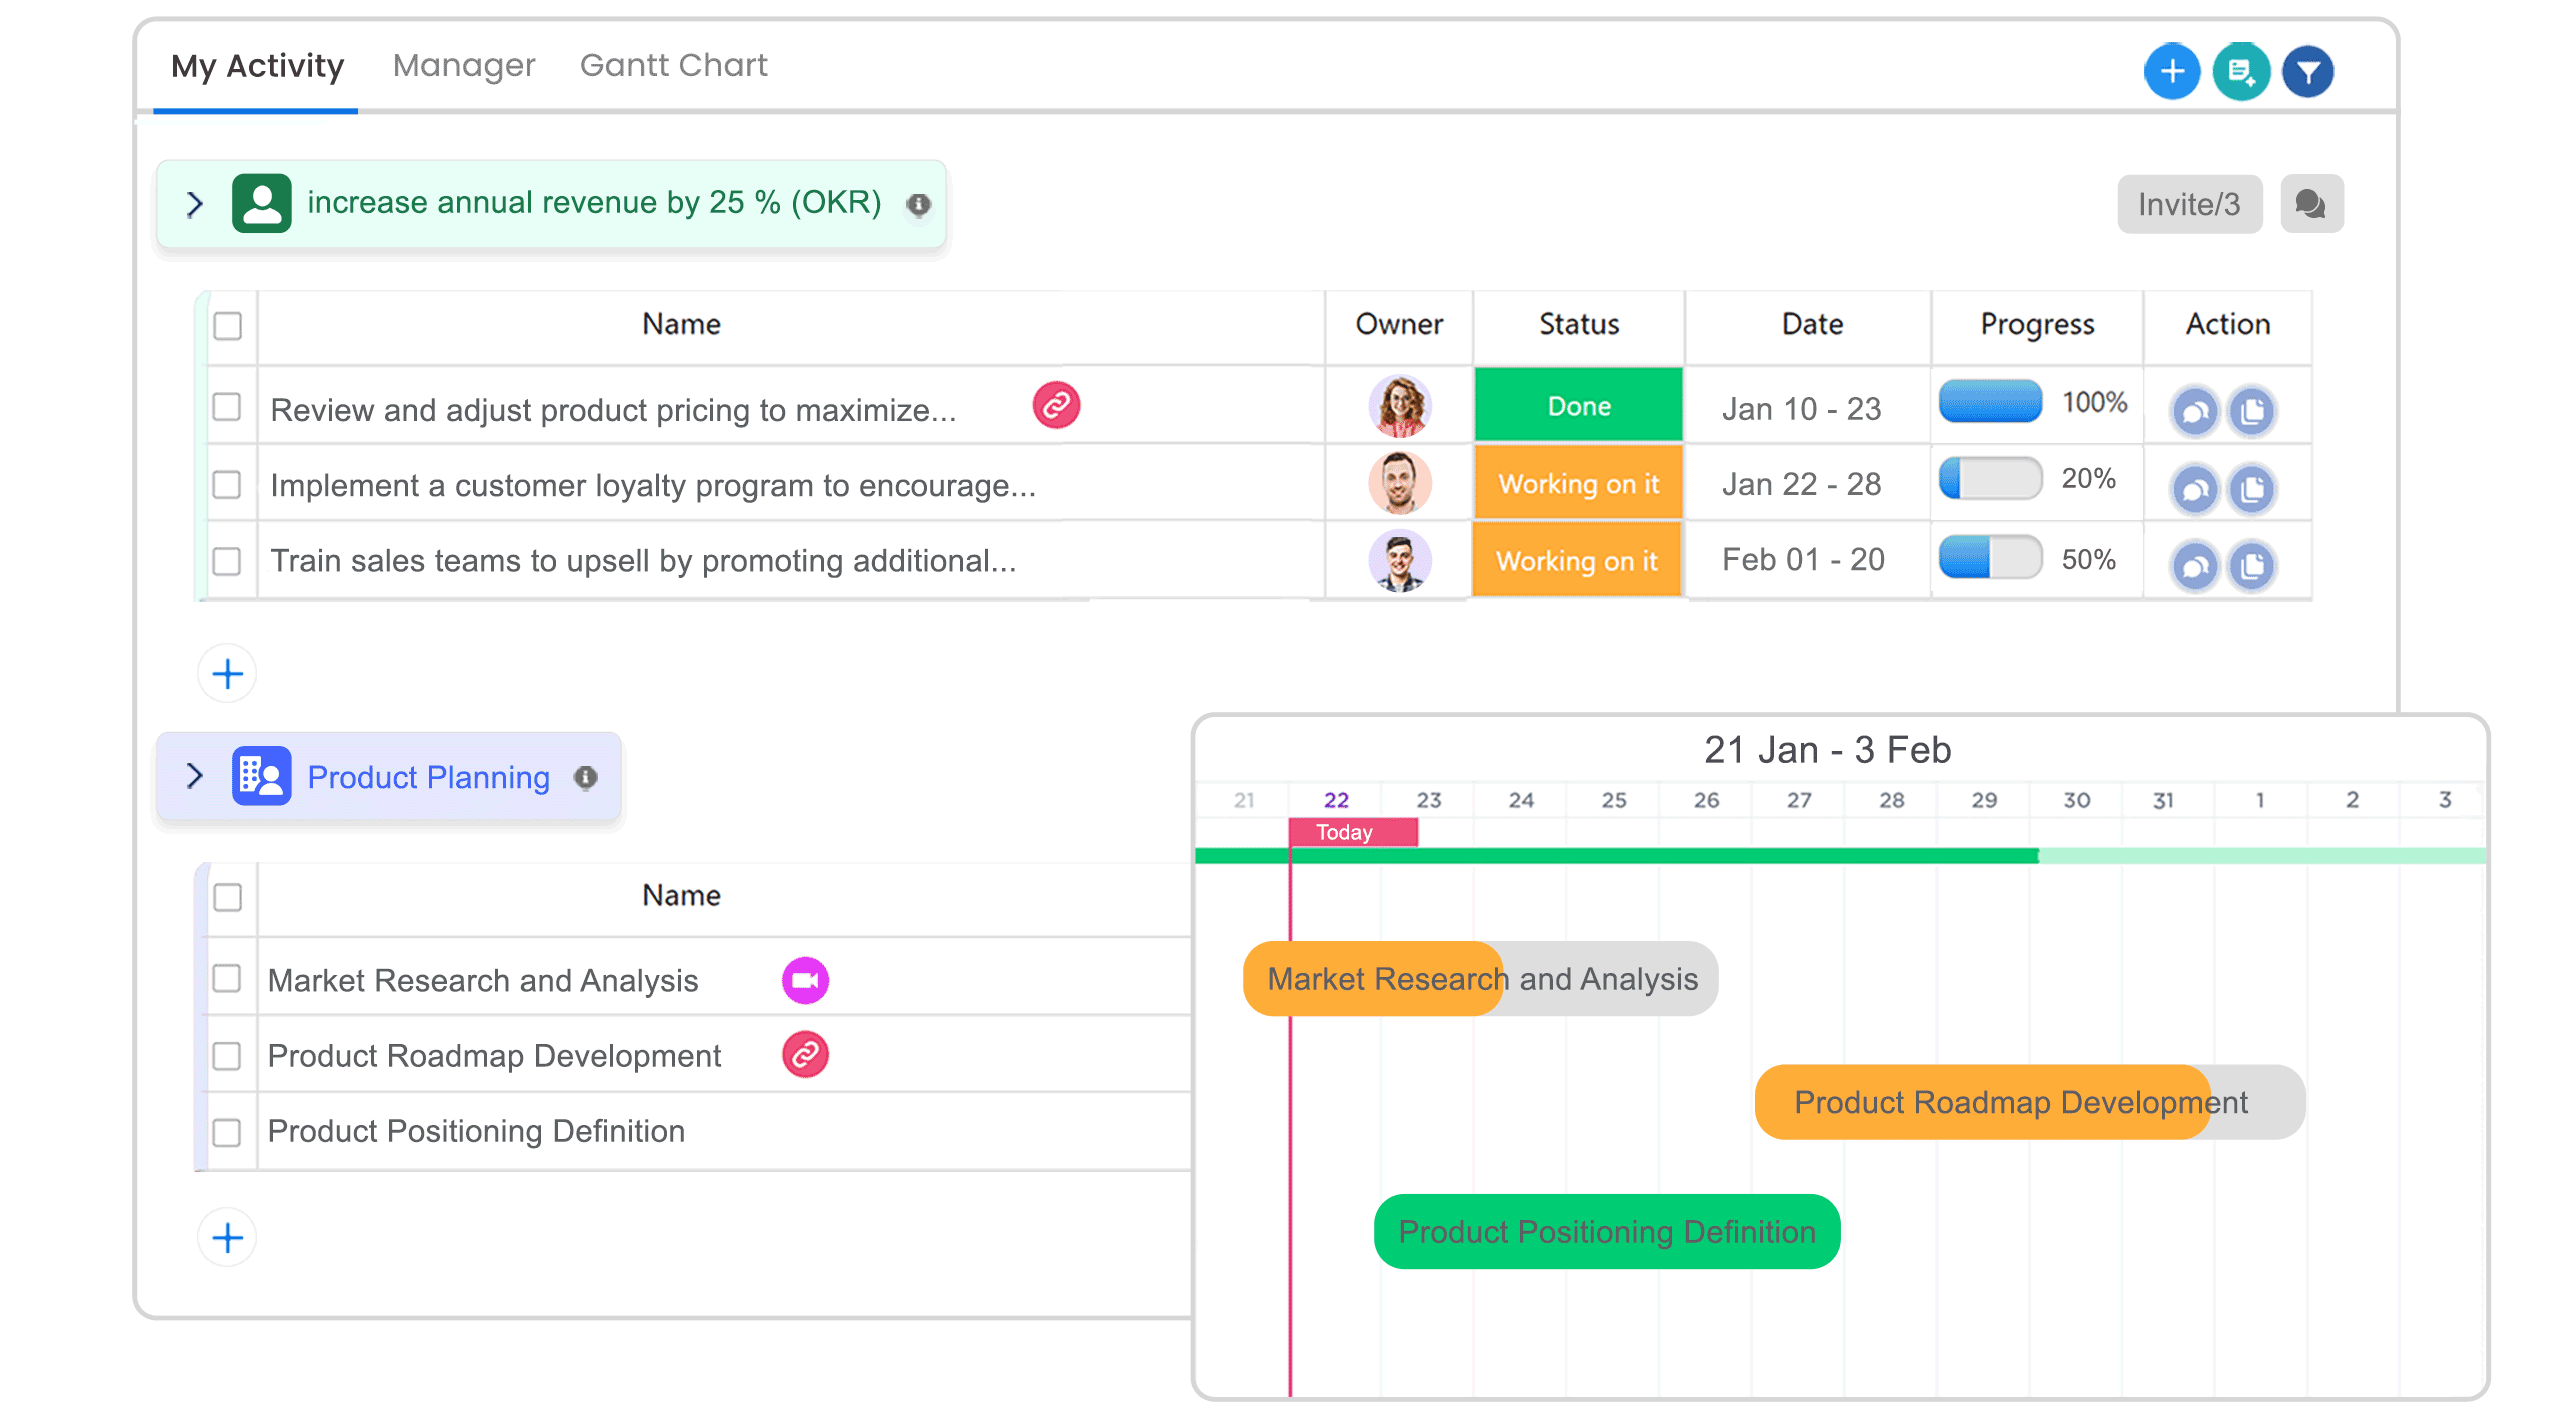Click the 20% progress bar
The height and width of the screenshot is (1424, 2564).
[x=1990, y=479]
